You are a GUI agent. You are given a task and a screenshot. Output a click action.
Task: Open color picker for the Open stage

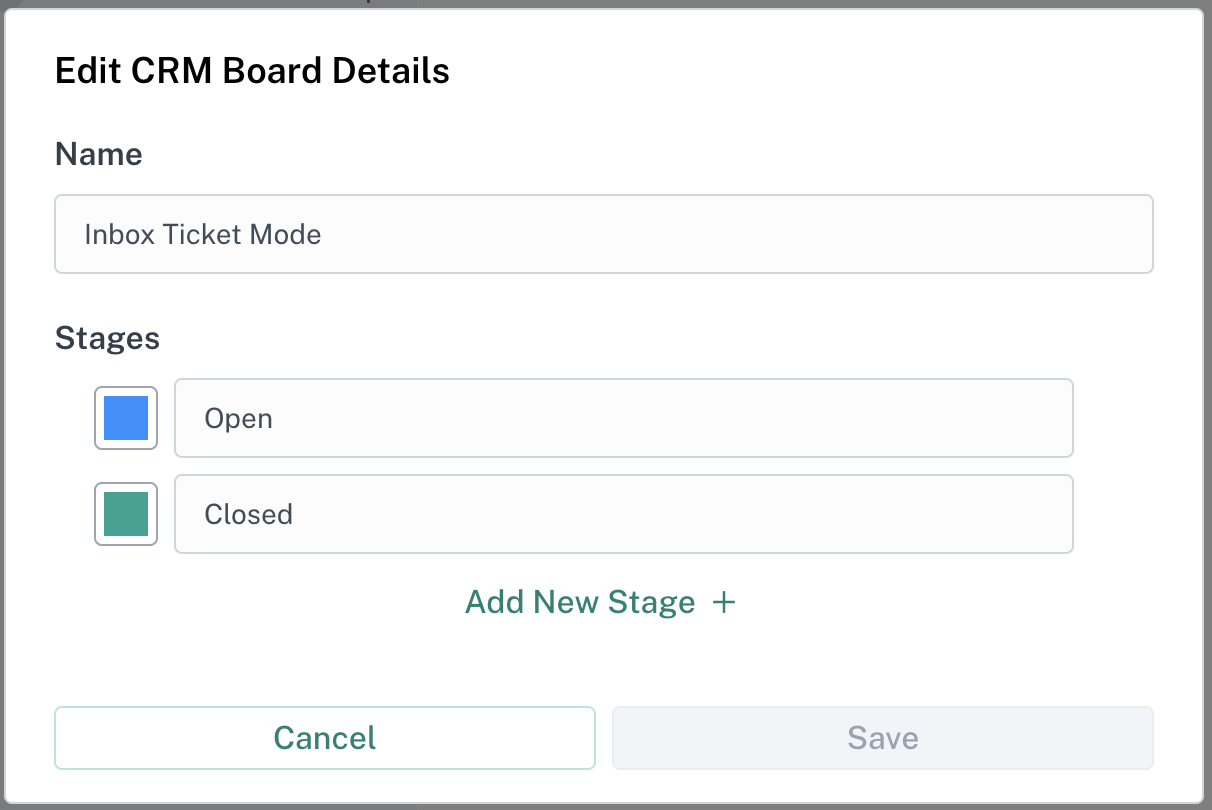point(126,418)
